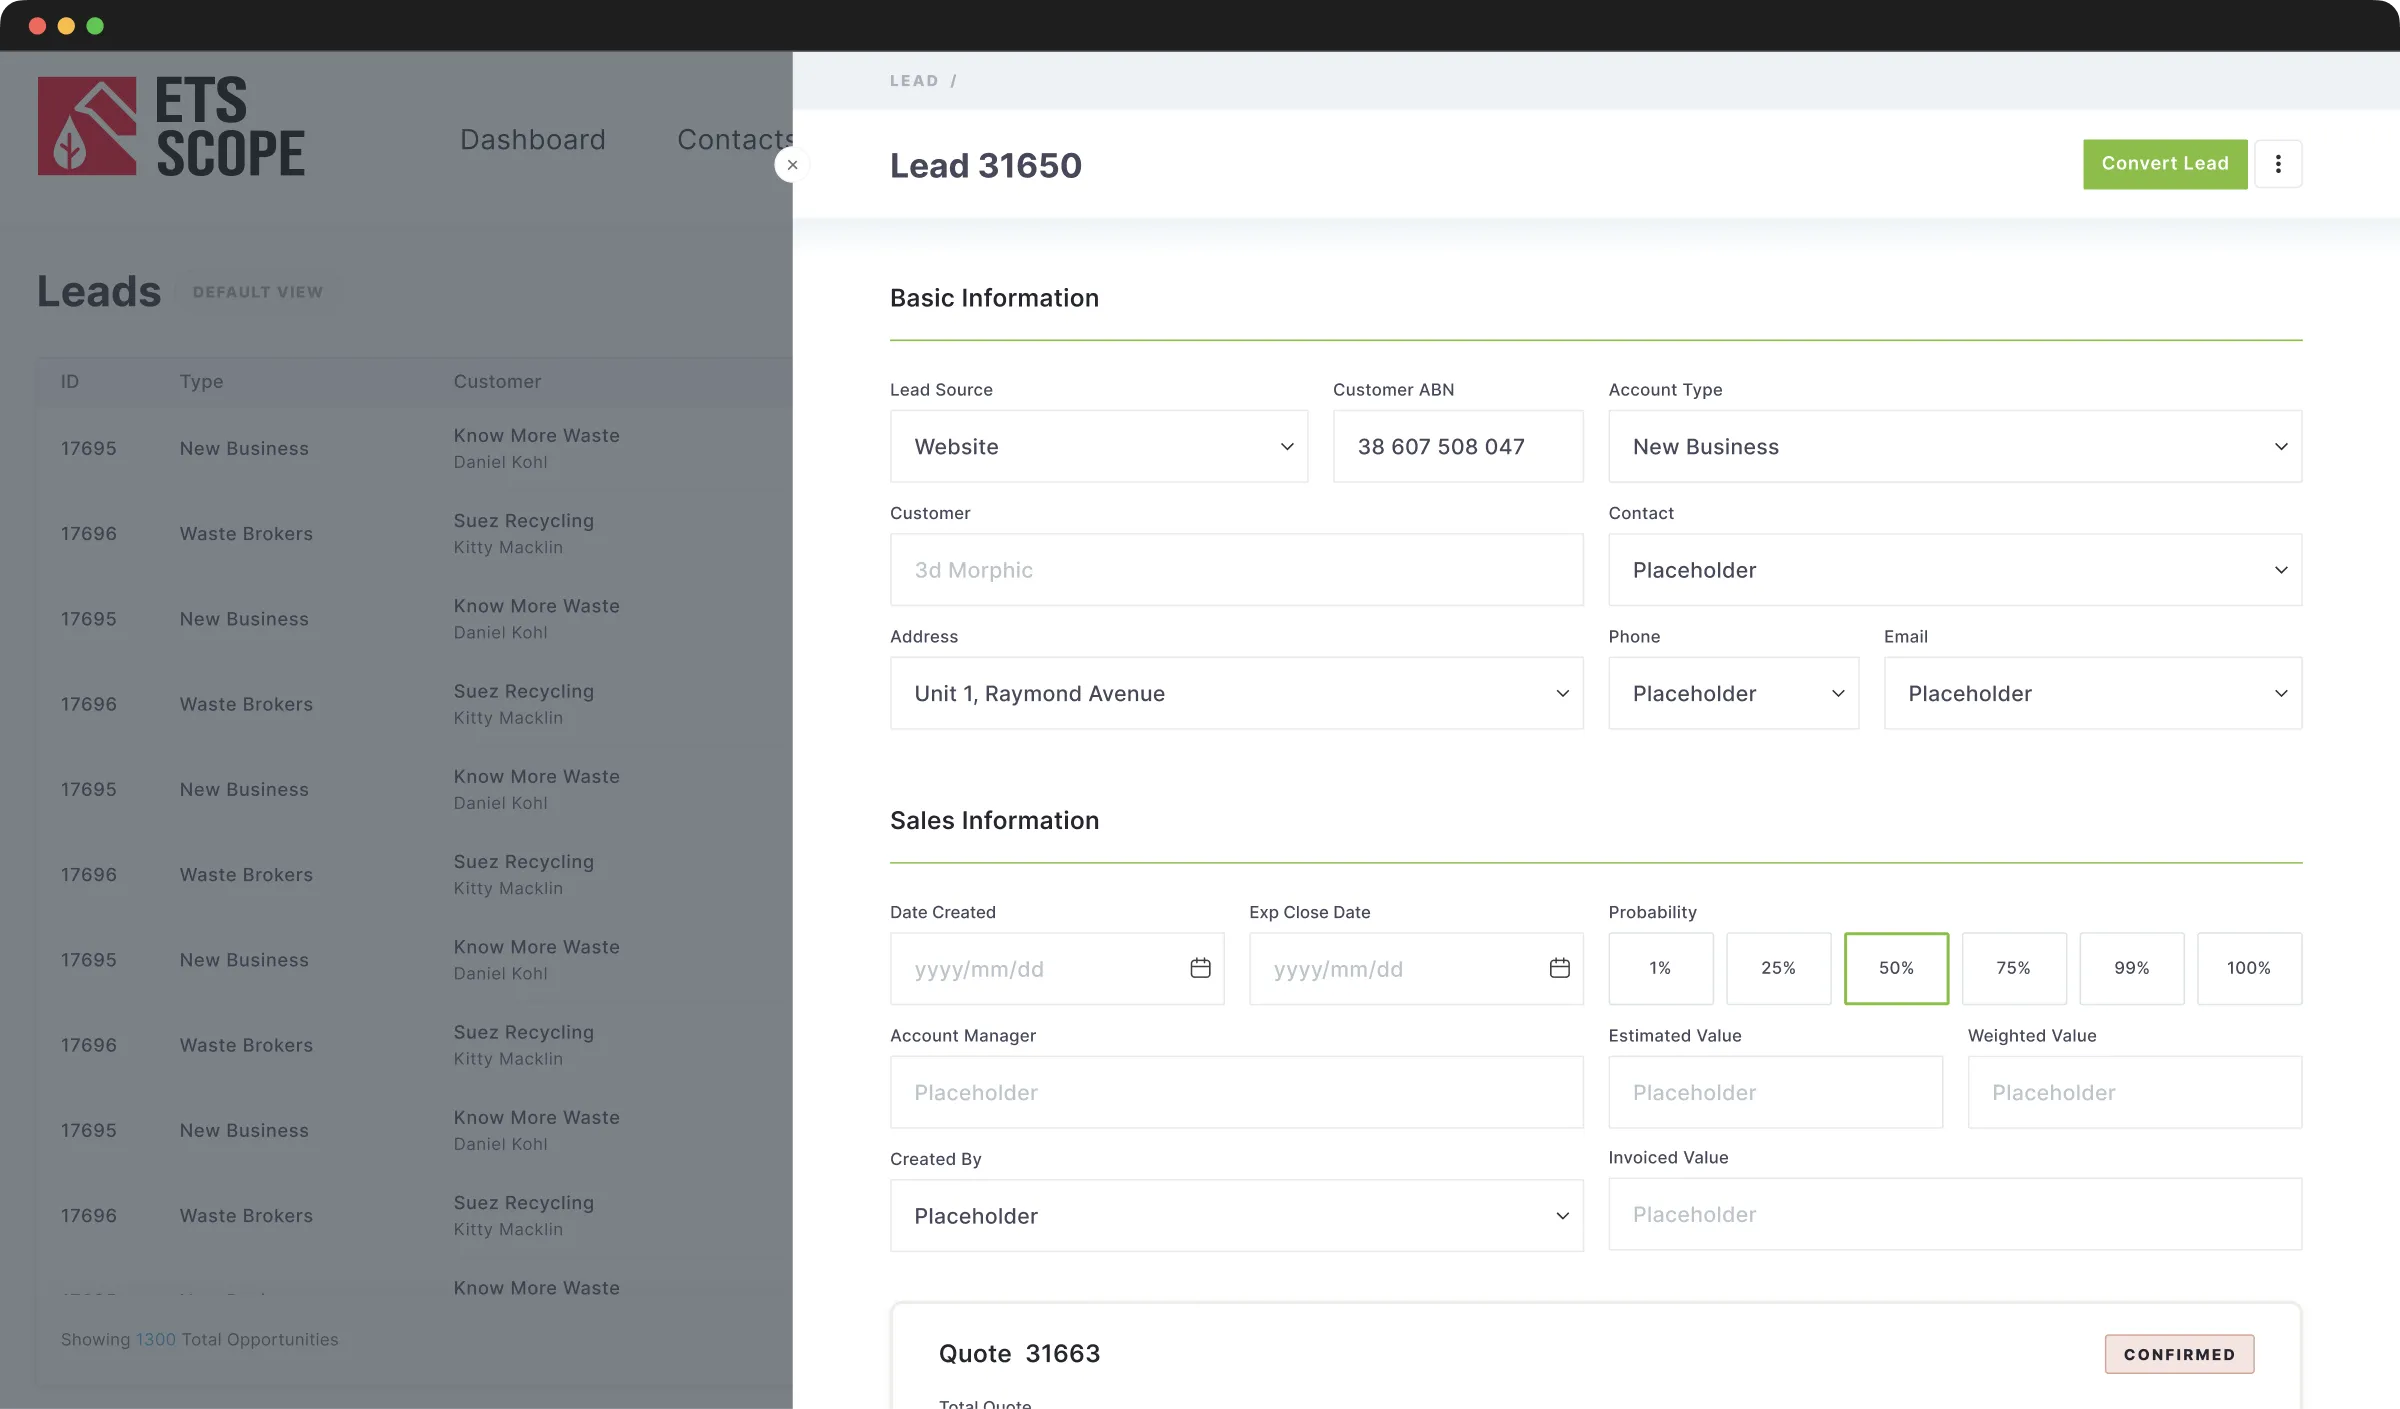
Task: Click inside the Customer ABN field
Action: point(1457,446)
